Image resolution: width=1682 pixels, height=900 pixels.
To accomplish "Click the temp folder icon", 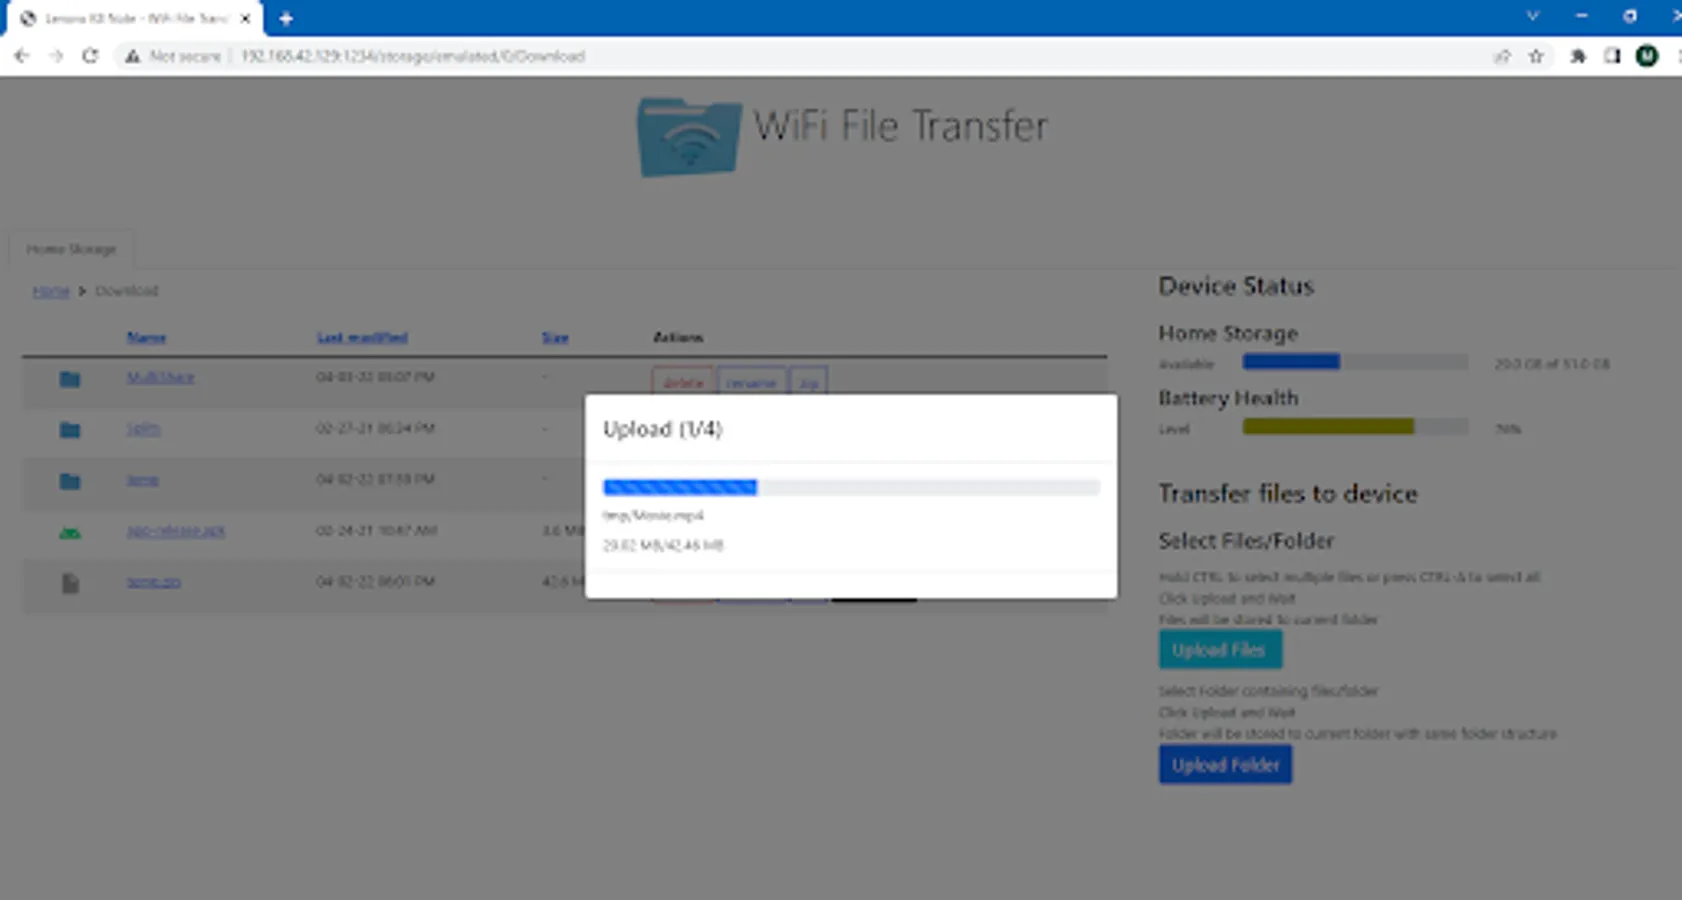I will click(x=69, y=481).
